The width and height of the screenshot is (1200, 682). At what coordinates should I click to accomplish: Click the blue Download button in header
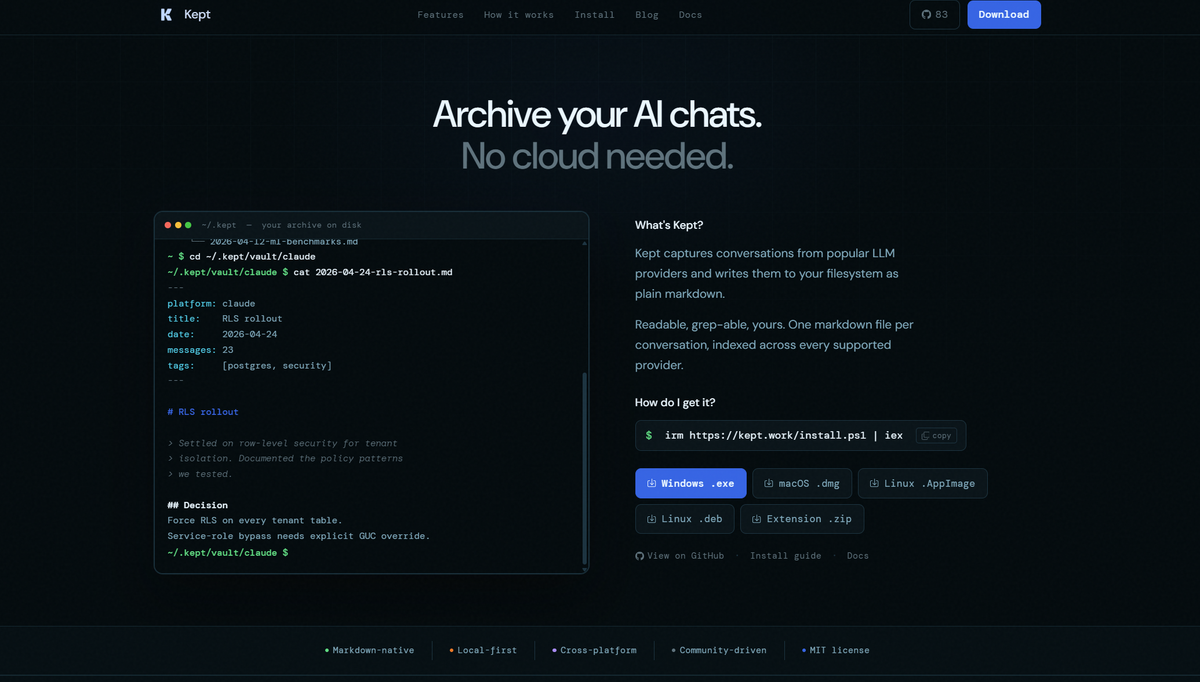1004,15
